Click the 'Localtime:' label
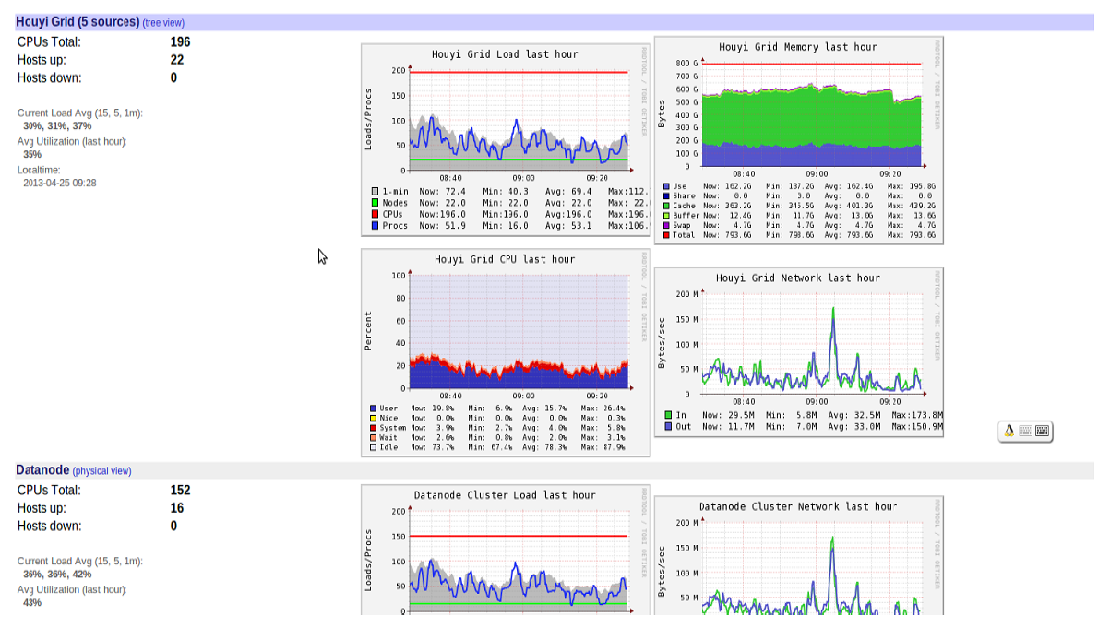 tap(39, 170)
